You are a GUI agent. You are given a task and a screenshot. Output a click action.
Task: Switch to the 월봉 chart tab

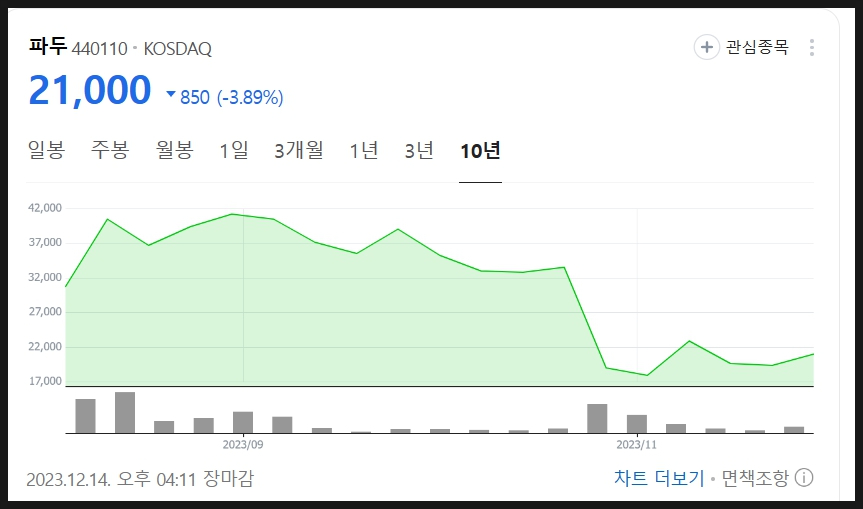[x=174, y=150]
